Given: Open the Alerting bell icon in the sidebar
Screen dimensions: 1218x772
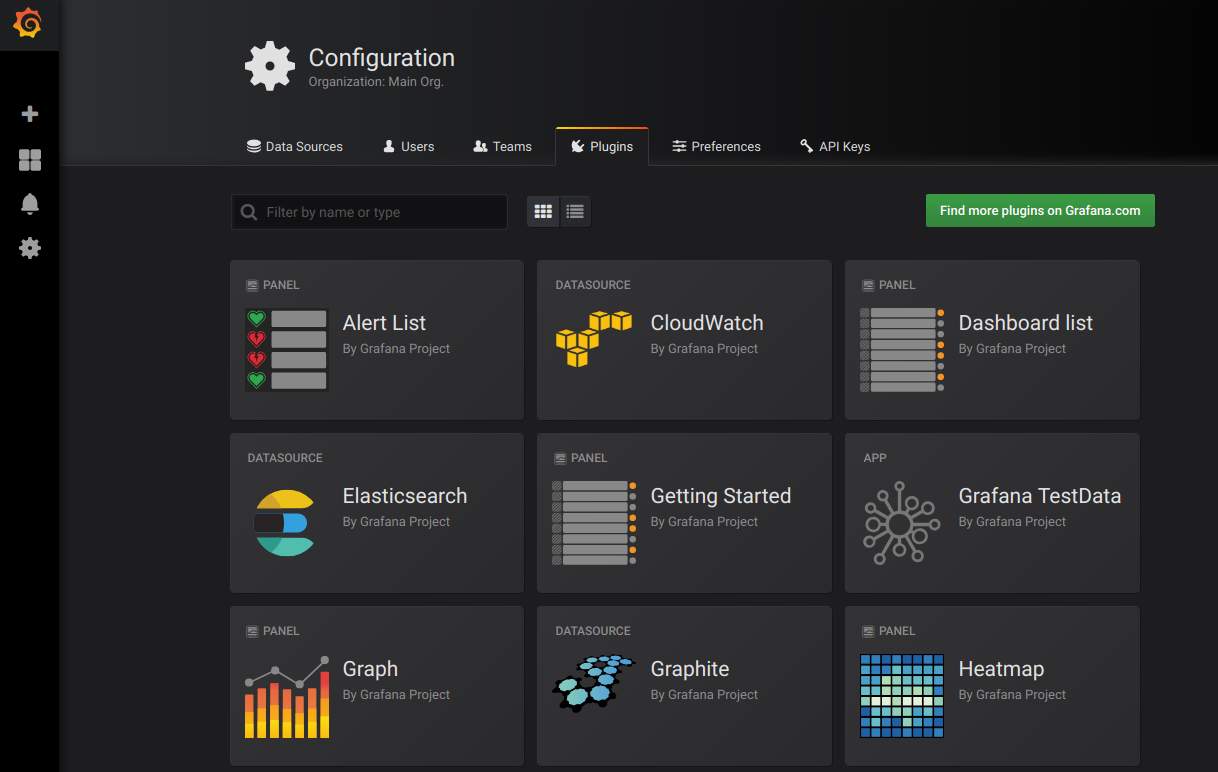Looking at the screenshot, I should click(30, 204).
